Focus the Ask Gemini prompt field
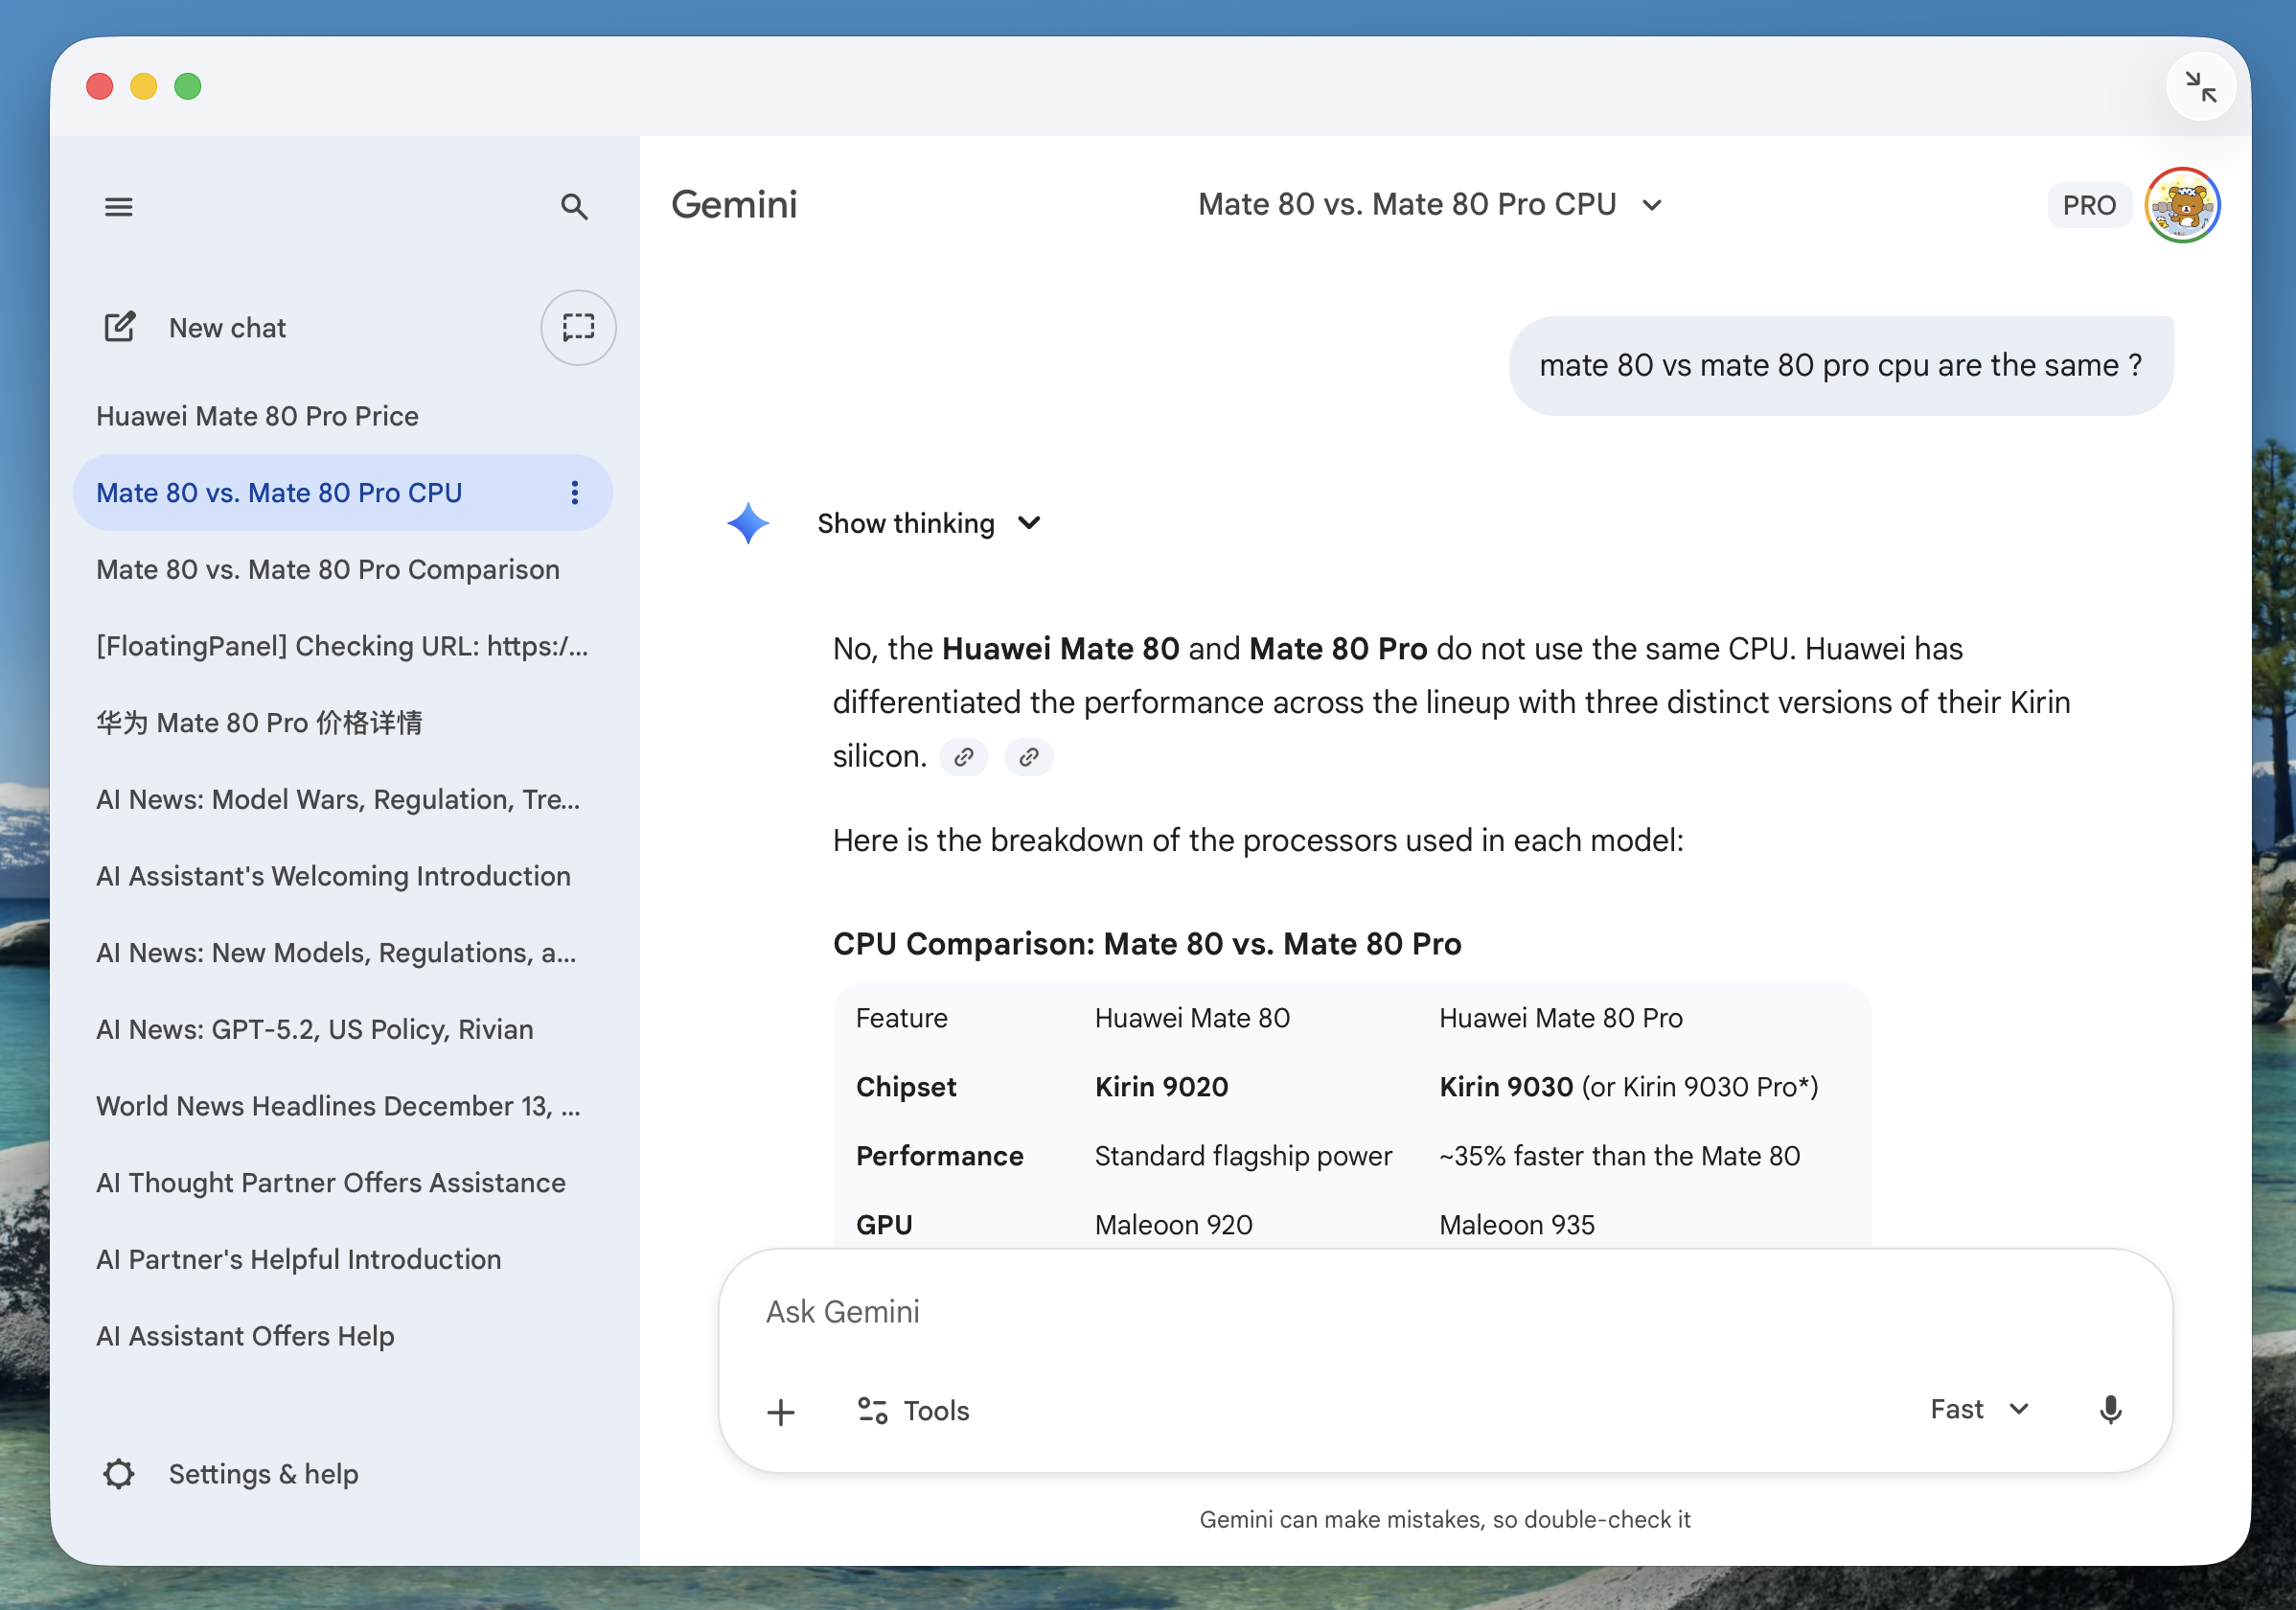The width and height of the screenshot is (2296, 1610). pos(1445,1312)
